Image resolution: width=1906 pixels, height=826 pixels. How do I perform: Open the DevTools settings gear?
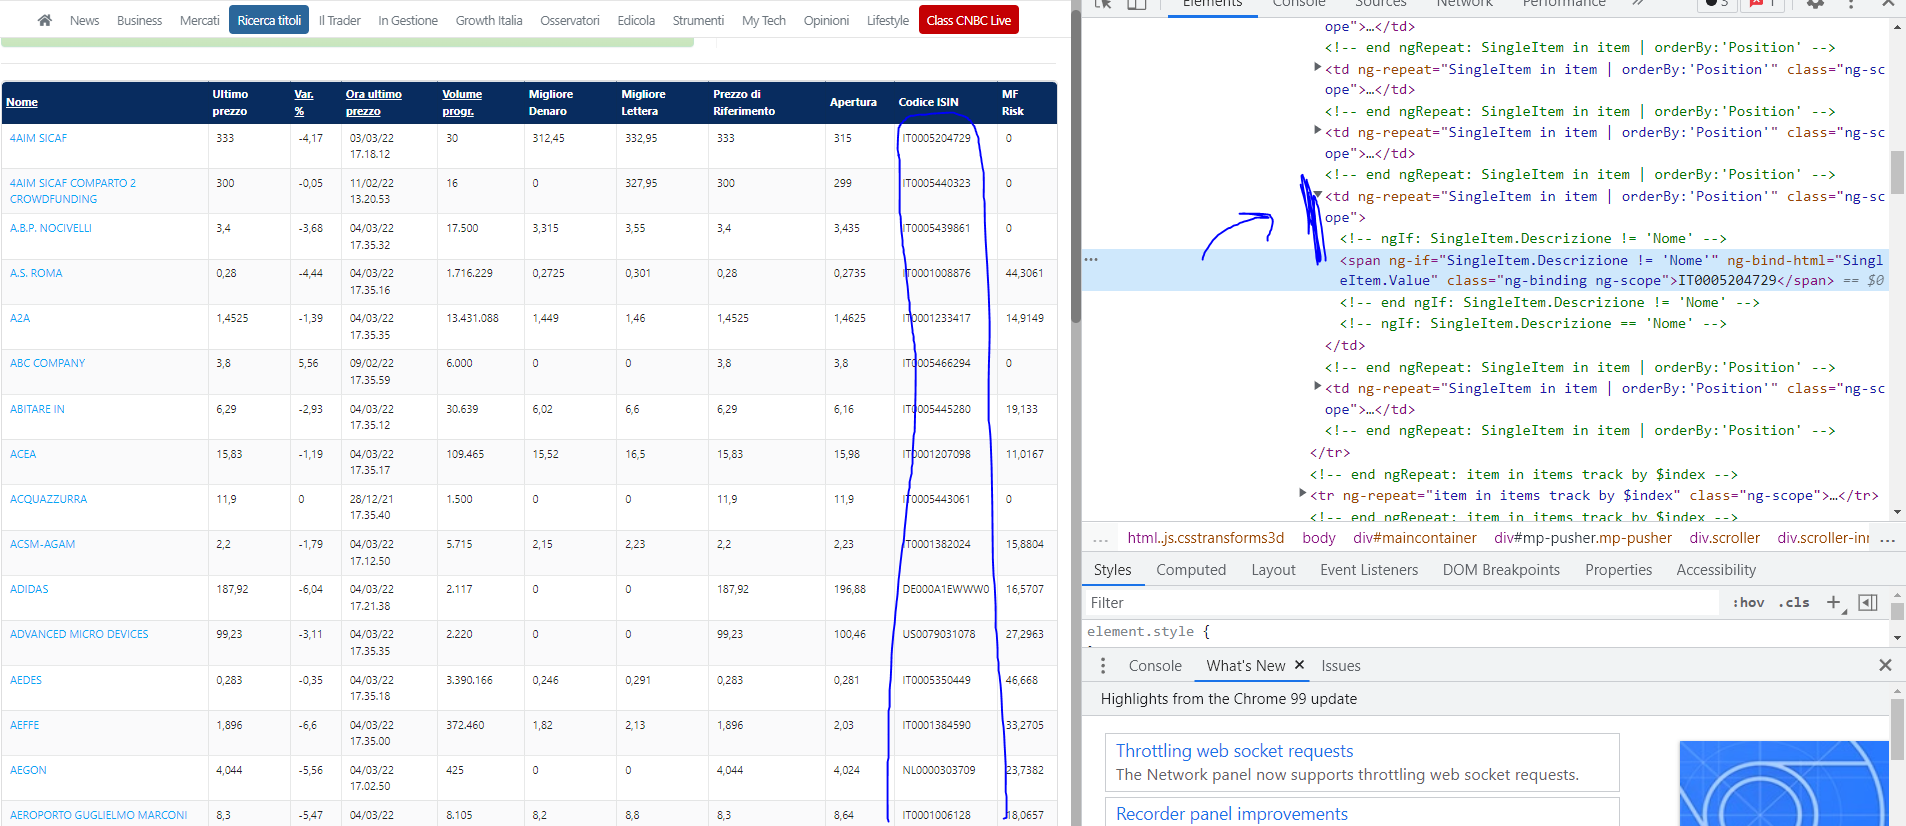pyautogui.click(x=1815, y=4)
